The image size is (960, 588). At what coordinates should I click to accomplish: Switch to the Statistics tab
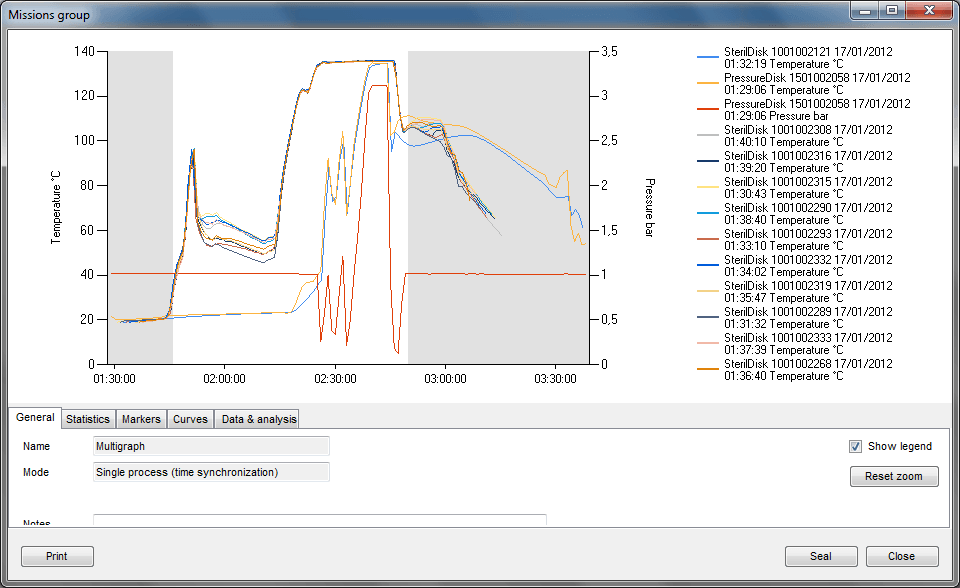(x=88, y=418)
